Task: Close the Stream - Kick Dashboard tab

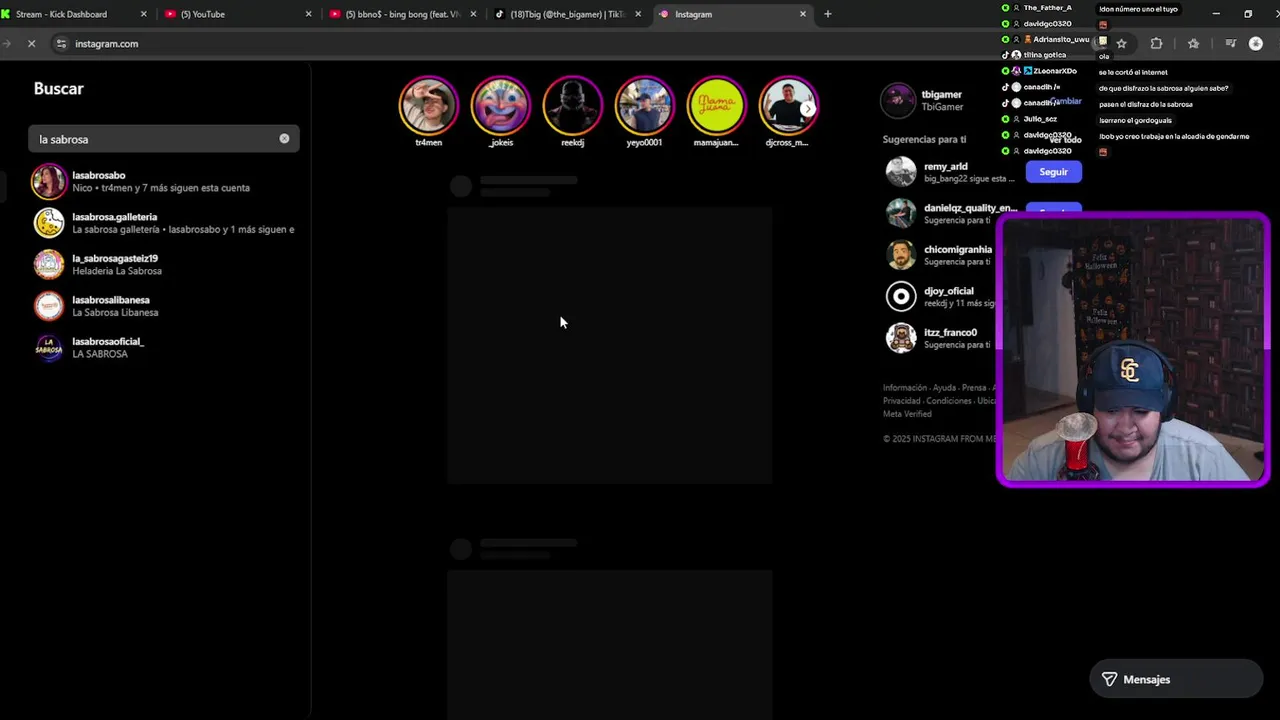Action: point(144,14)
